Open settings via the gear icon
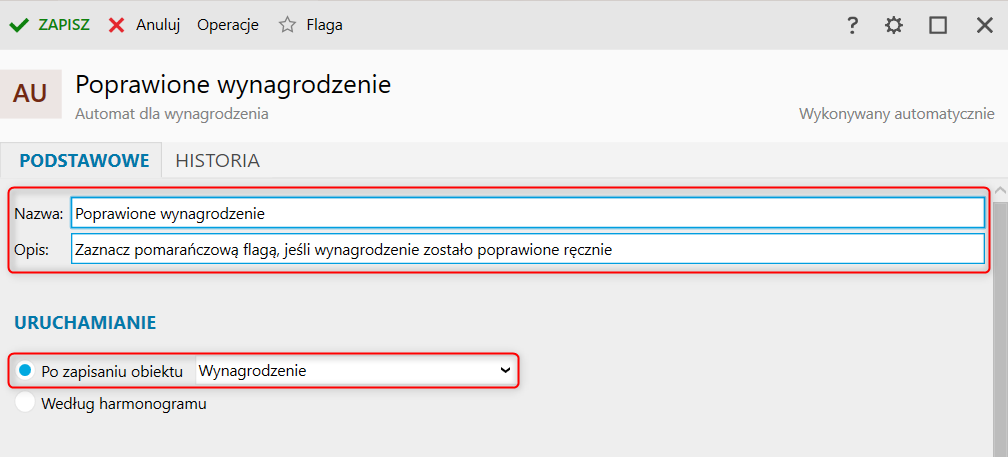 tap(894, 25)
